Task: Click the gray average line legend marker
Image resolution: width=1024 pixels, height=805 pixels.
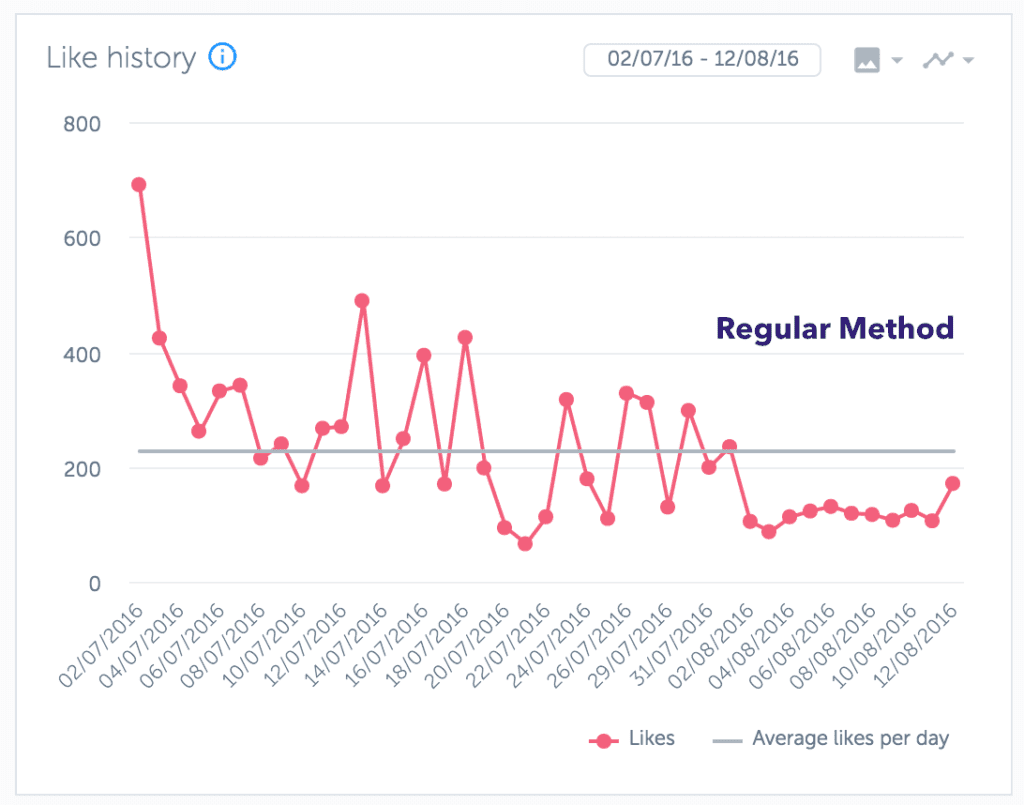Action: 727,741
